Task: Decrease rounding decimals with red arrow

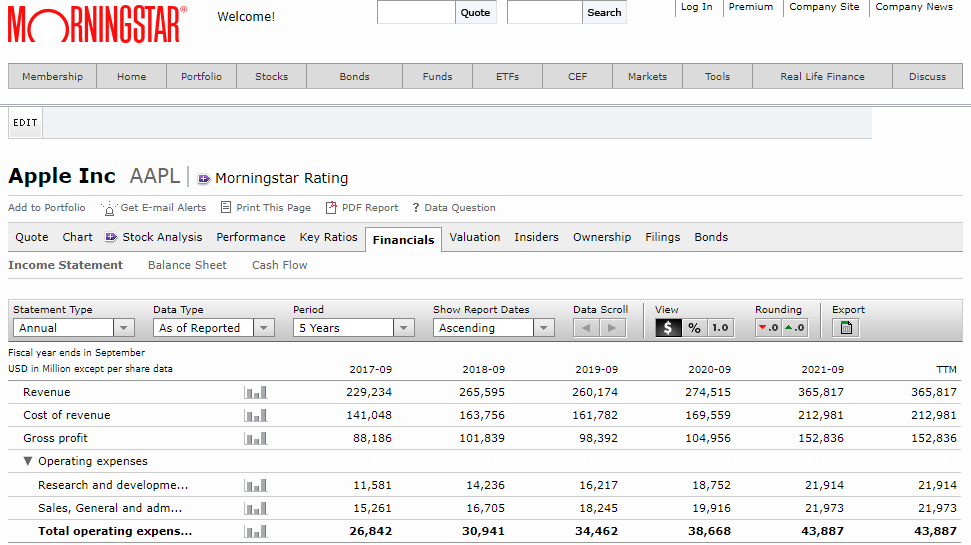Action: 769,328
